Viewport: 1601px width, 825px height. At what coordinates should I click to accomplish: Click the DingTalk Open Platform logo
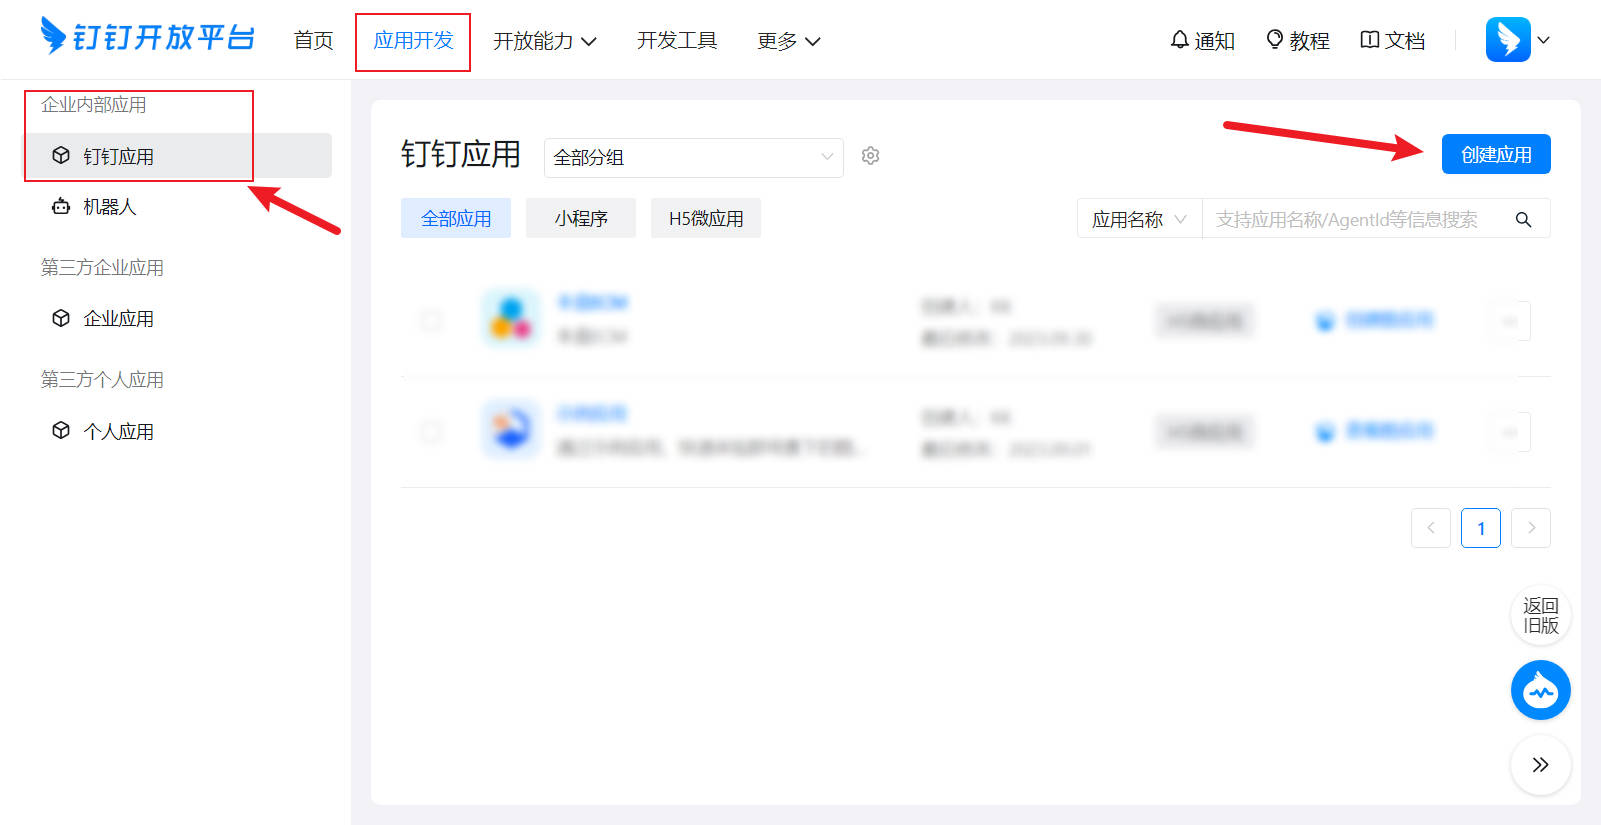pos(147,37)
